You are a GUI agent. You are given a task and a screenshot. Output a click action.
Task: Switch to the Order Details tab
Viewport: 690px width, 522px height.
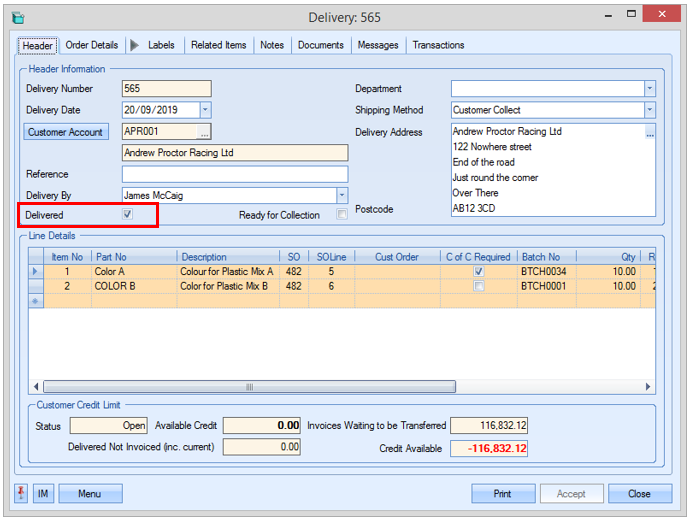pos(92,45)
